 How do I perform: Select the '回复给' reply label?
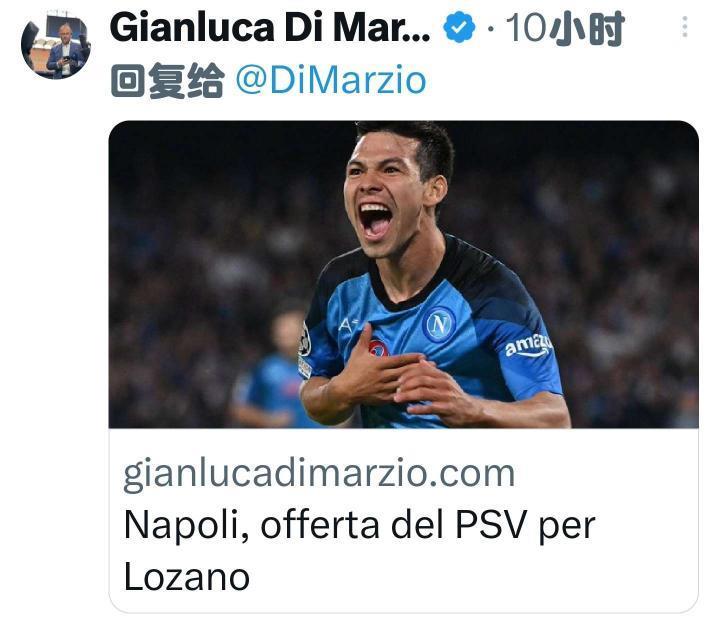(x=167, y=80)
